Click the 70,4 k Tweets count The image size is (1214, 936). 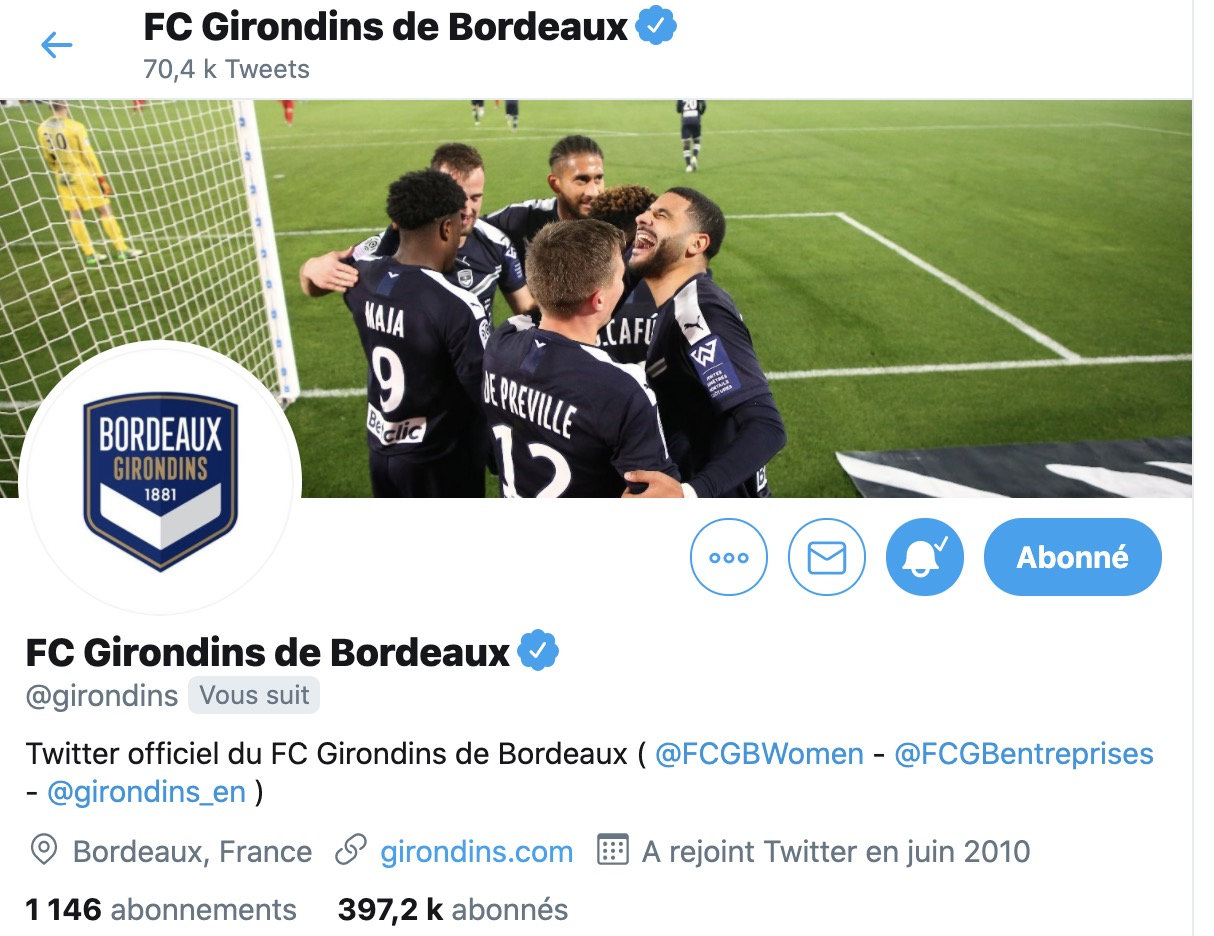point(226,69)
